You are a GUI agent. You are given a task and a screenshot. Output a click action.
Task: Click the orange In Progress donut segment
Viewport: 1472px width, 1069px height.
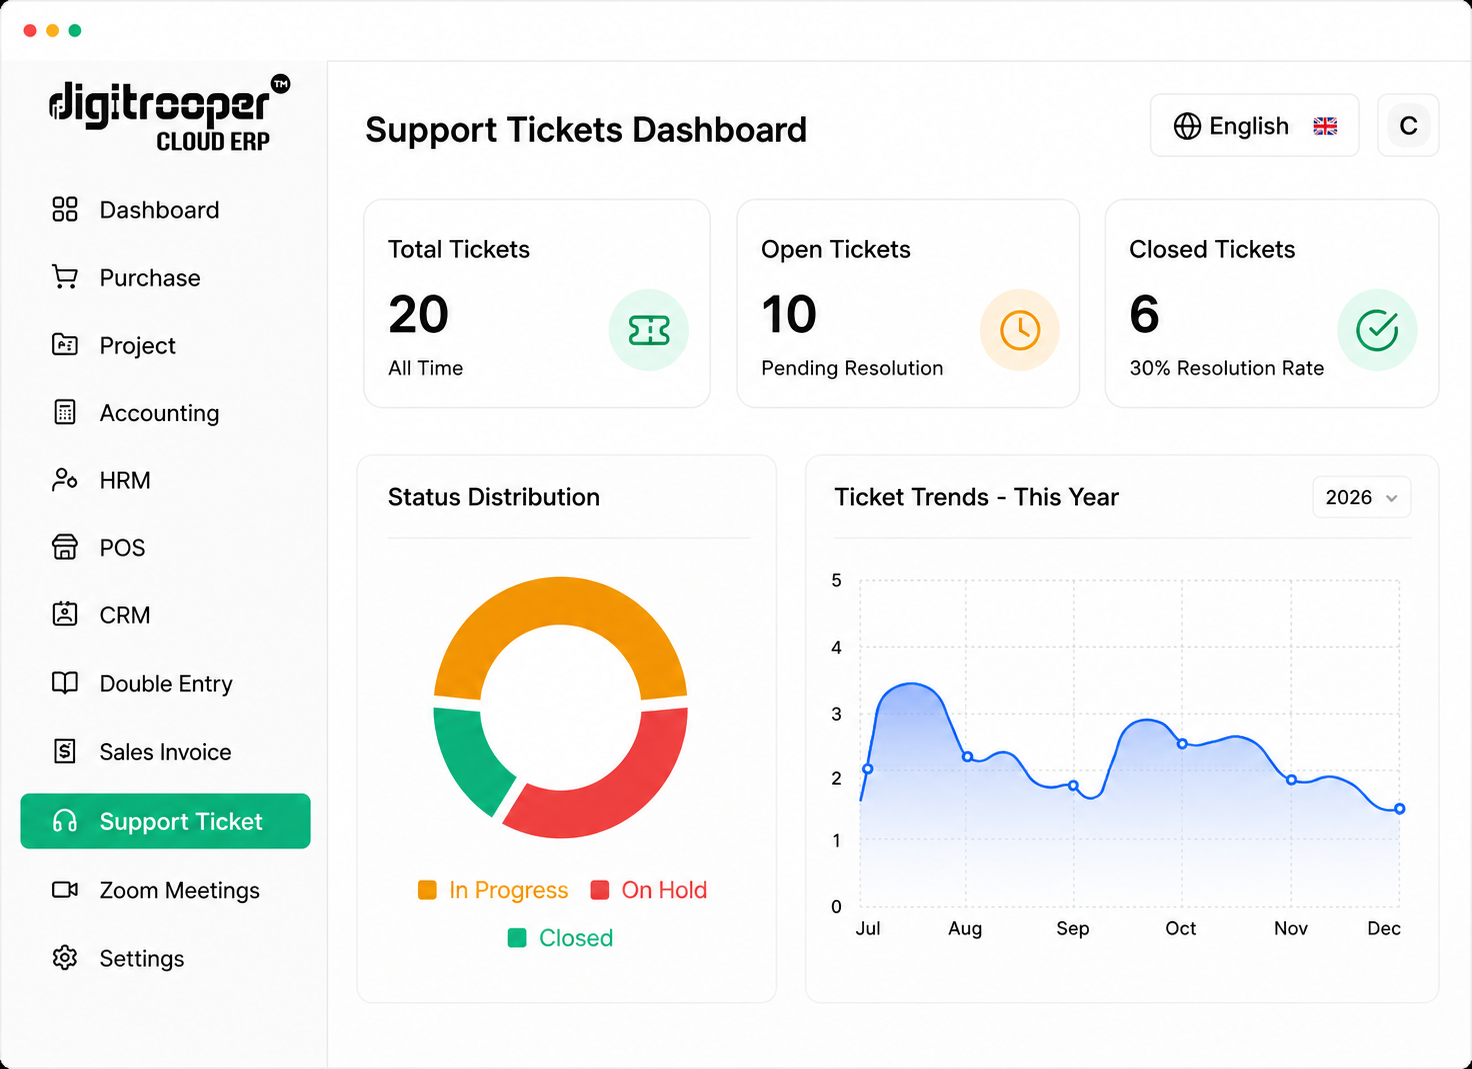(560, 602)
